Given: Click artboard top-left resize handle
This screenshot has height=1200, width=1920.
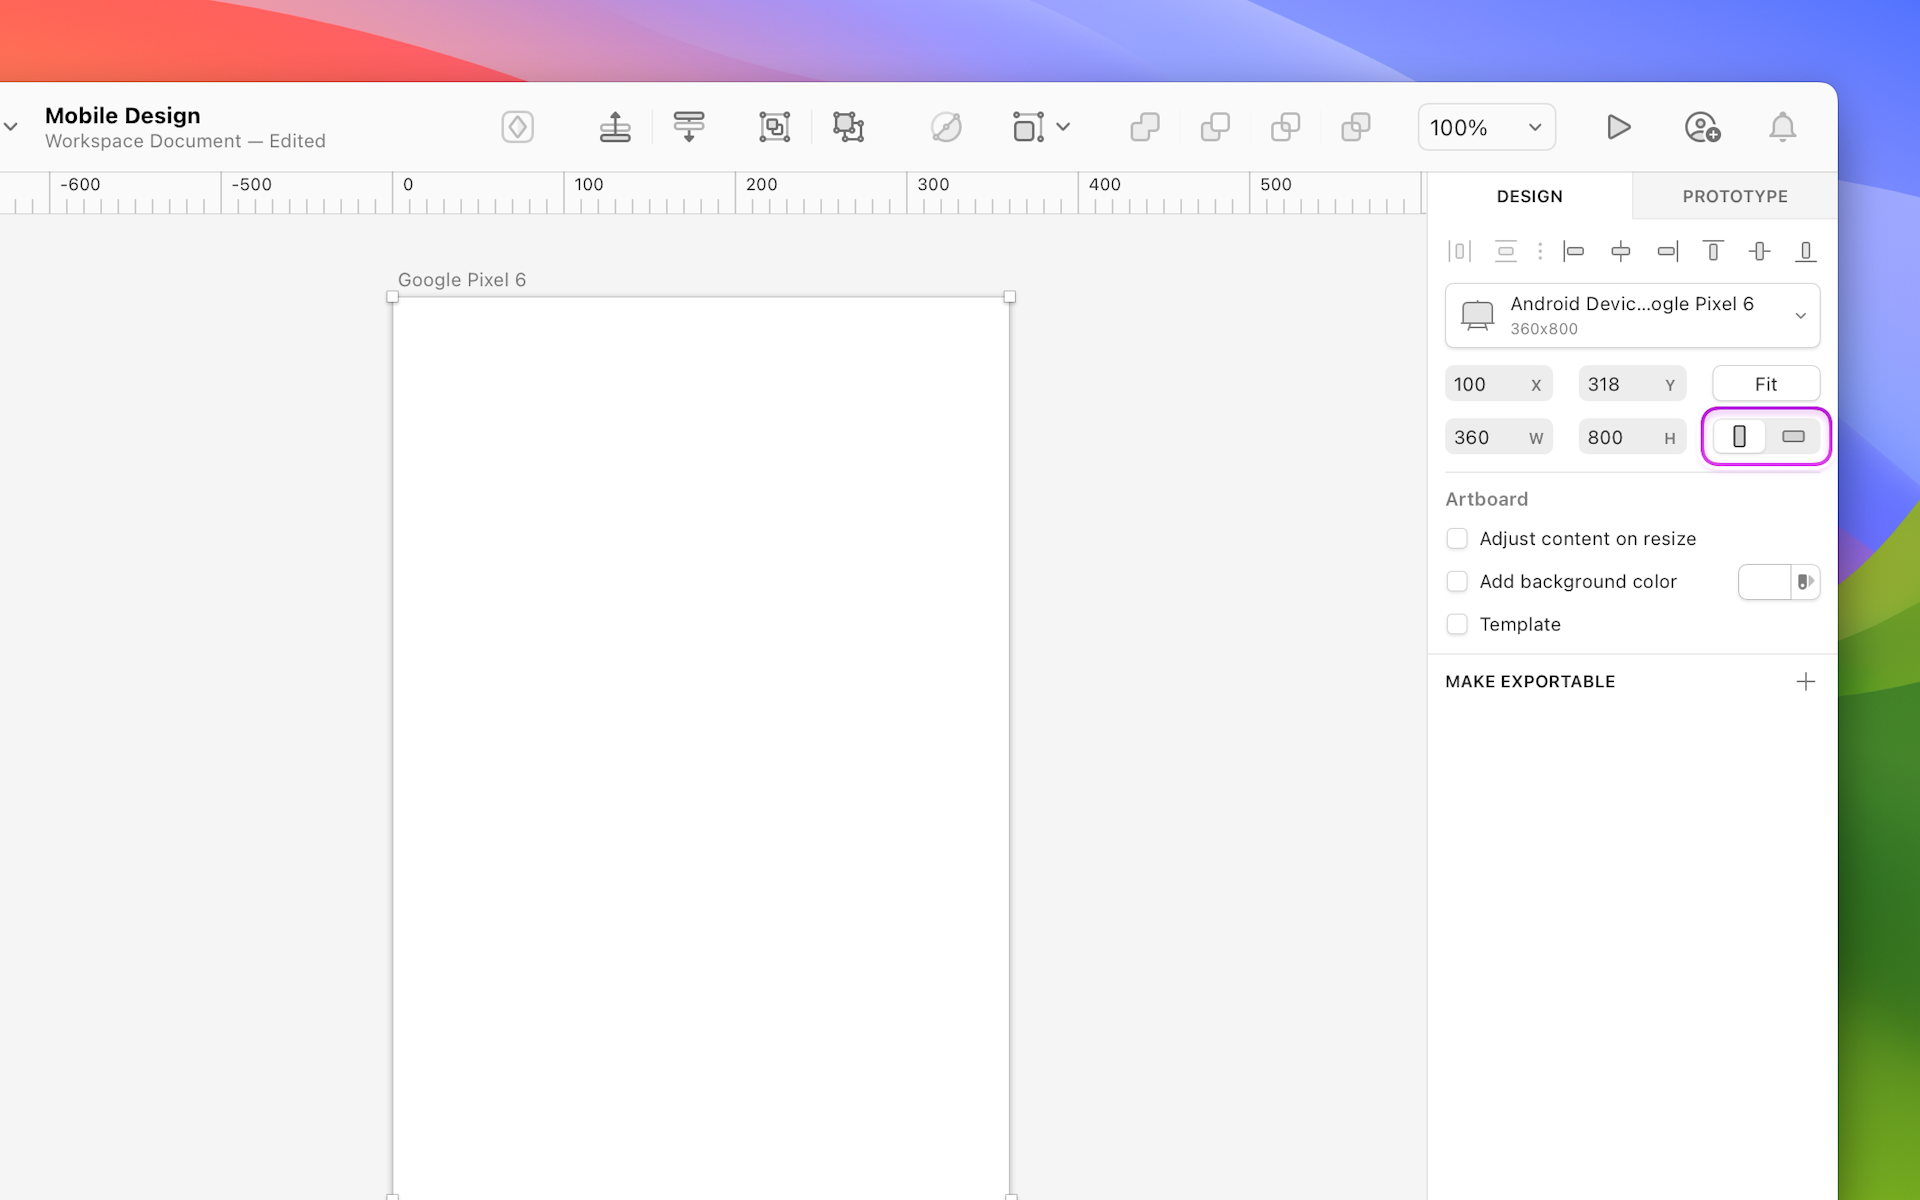Looking at the screenshot, I should 392,297.
